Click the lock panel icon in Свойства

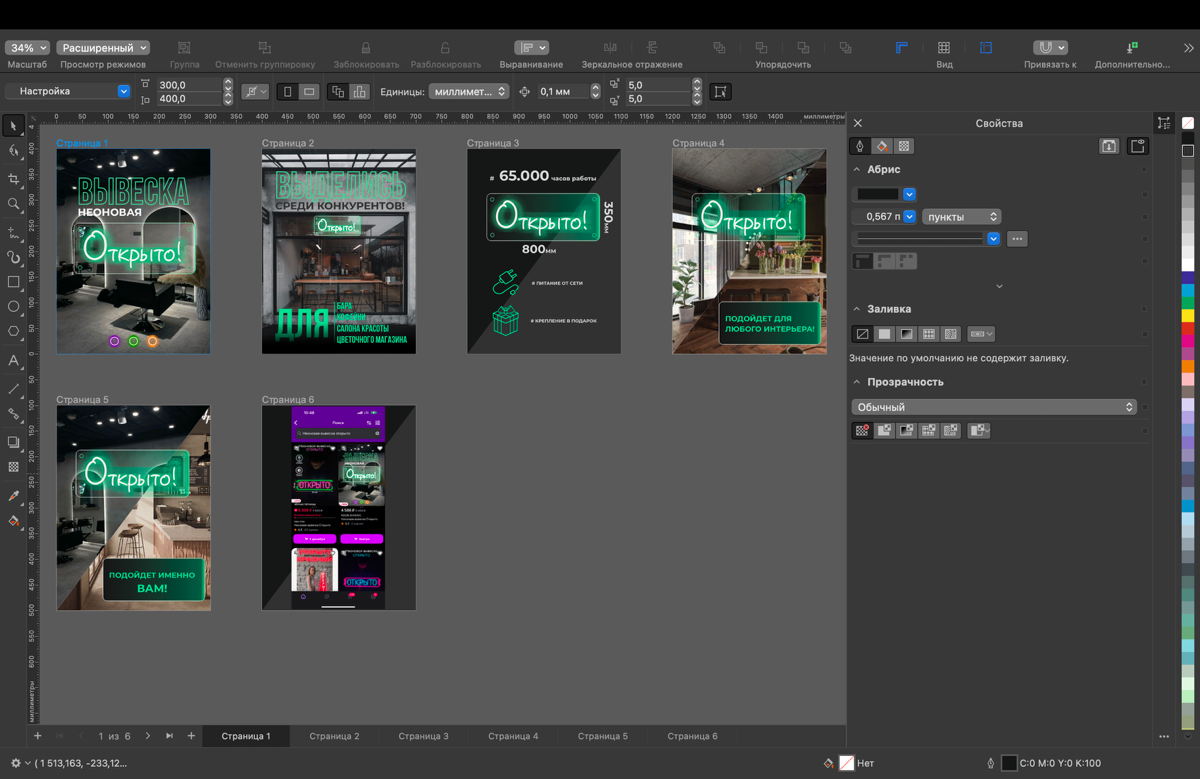click(x=1137, y=146)
